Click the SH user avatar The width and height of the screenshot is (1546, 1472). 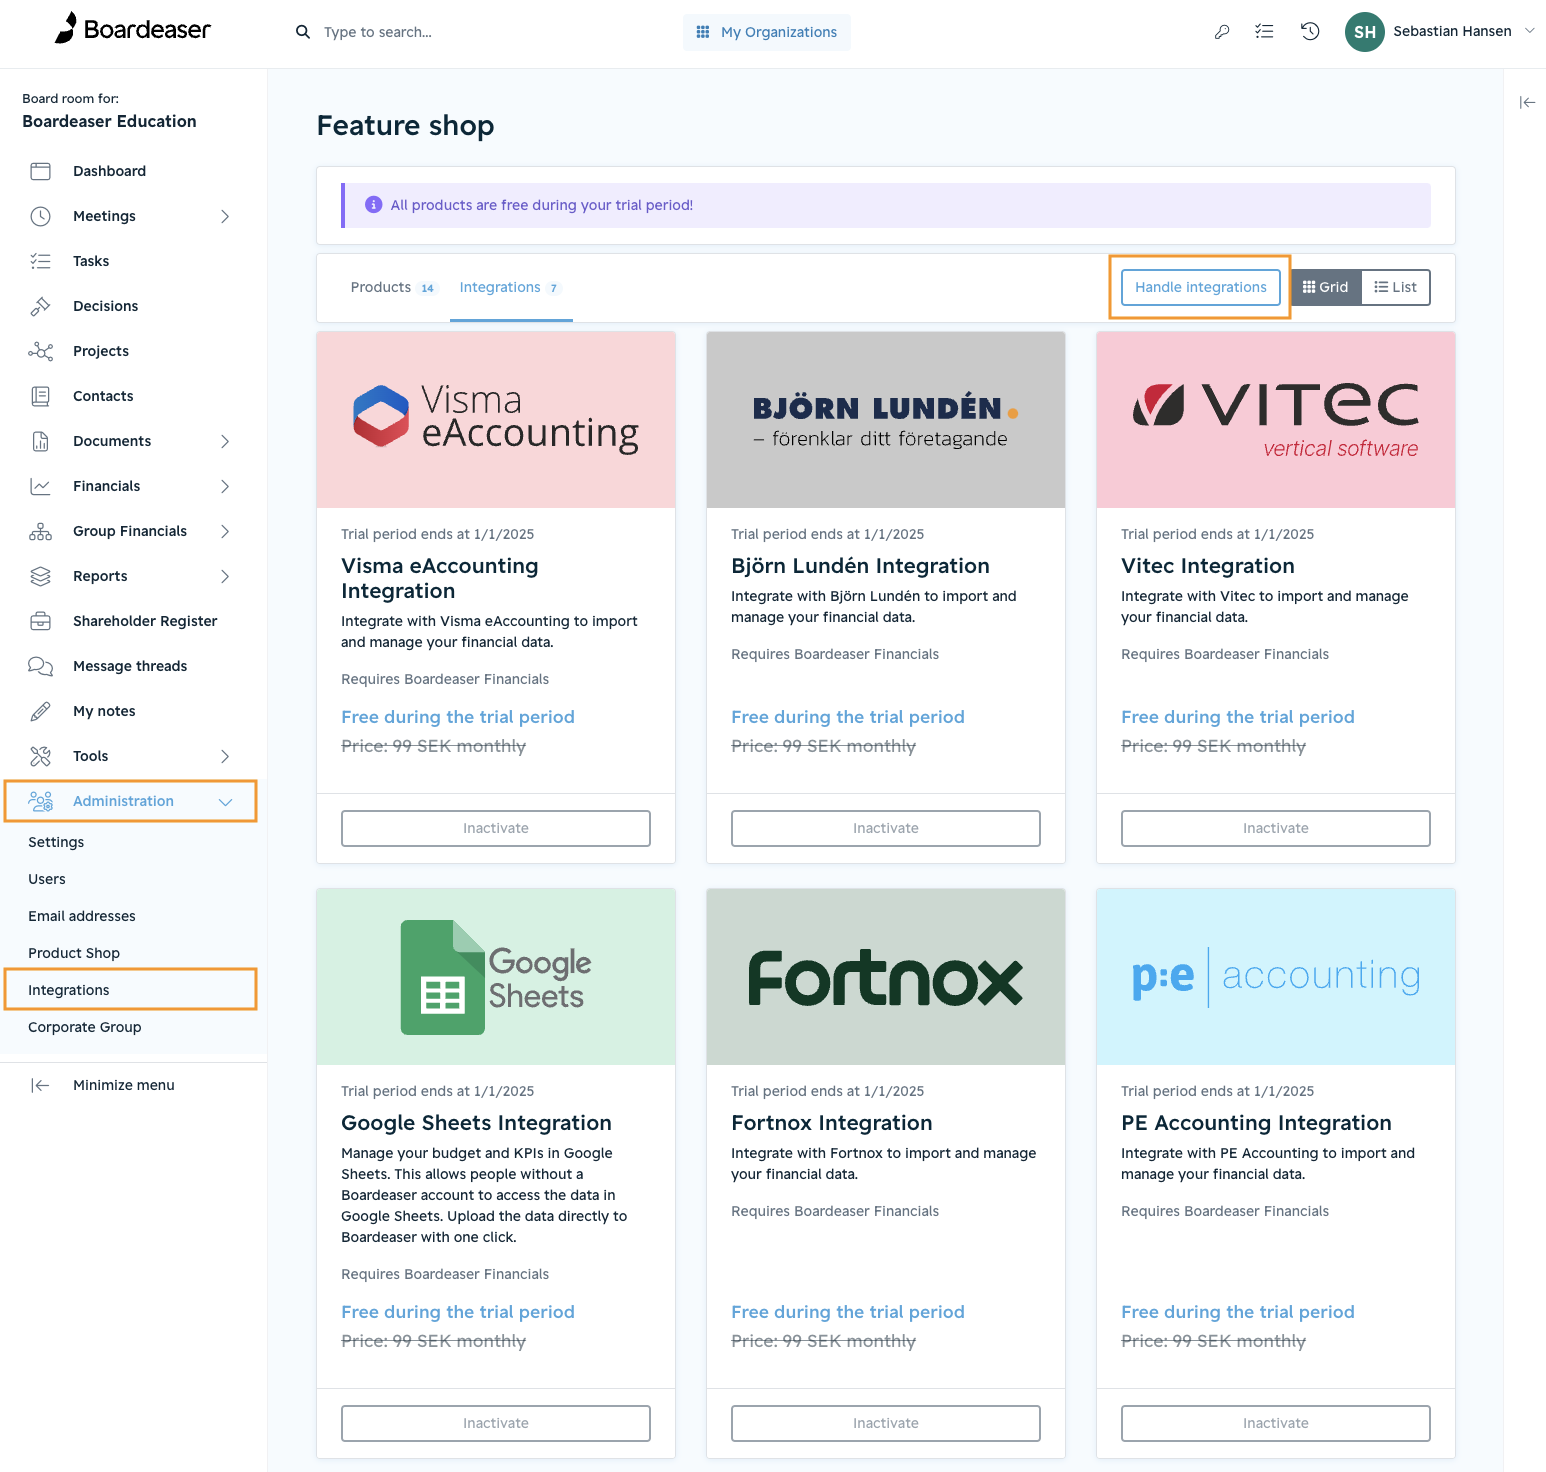[1364, 32]
